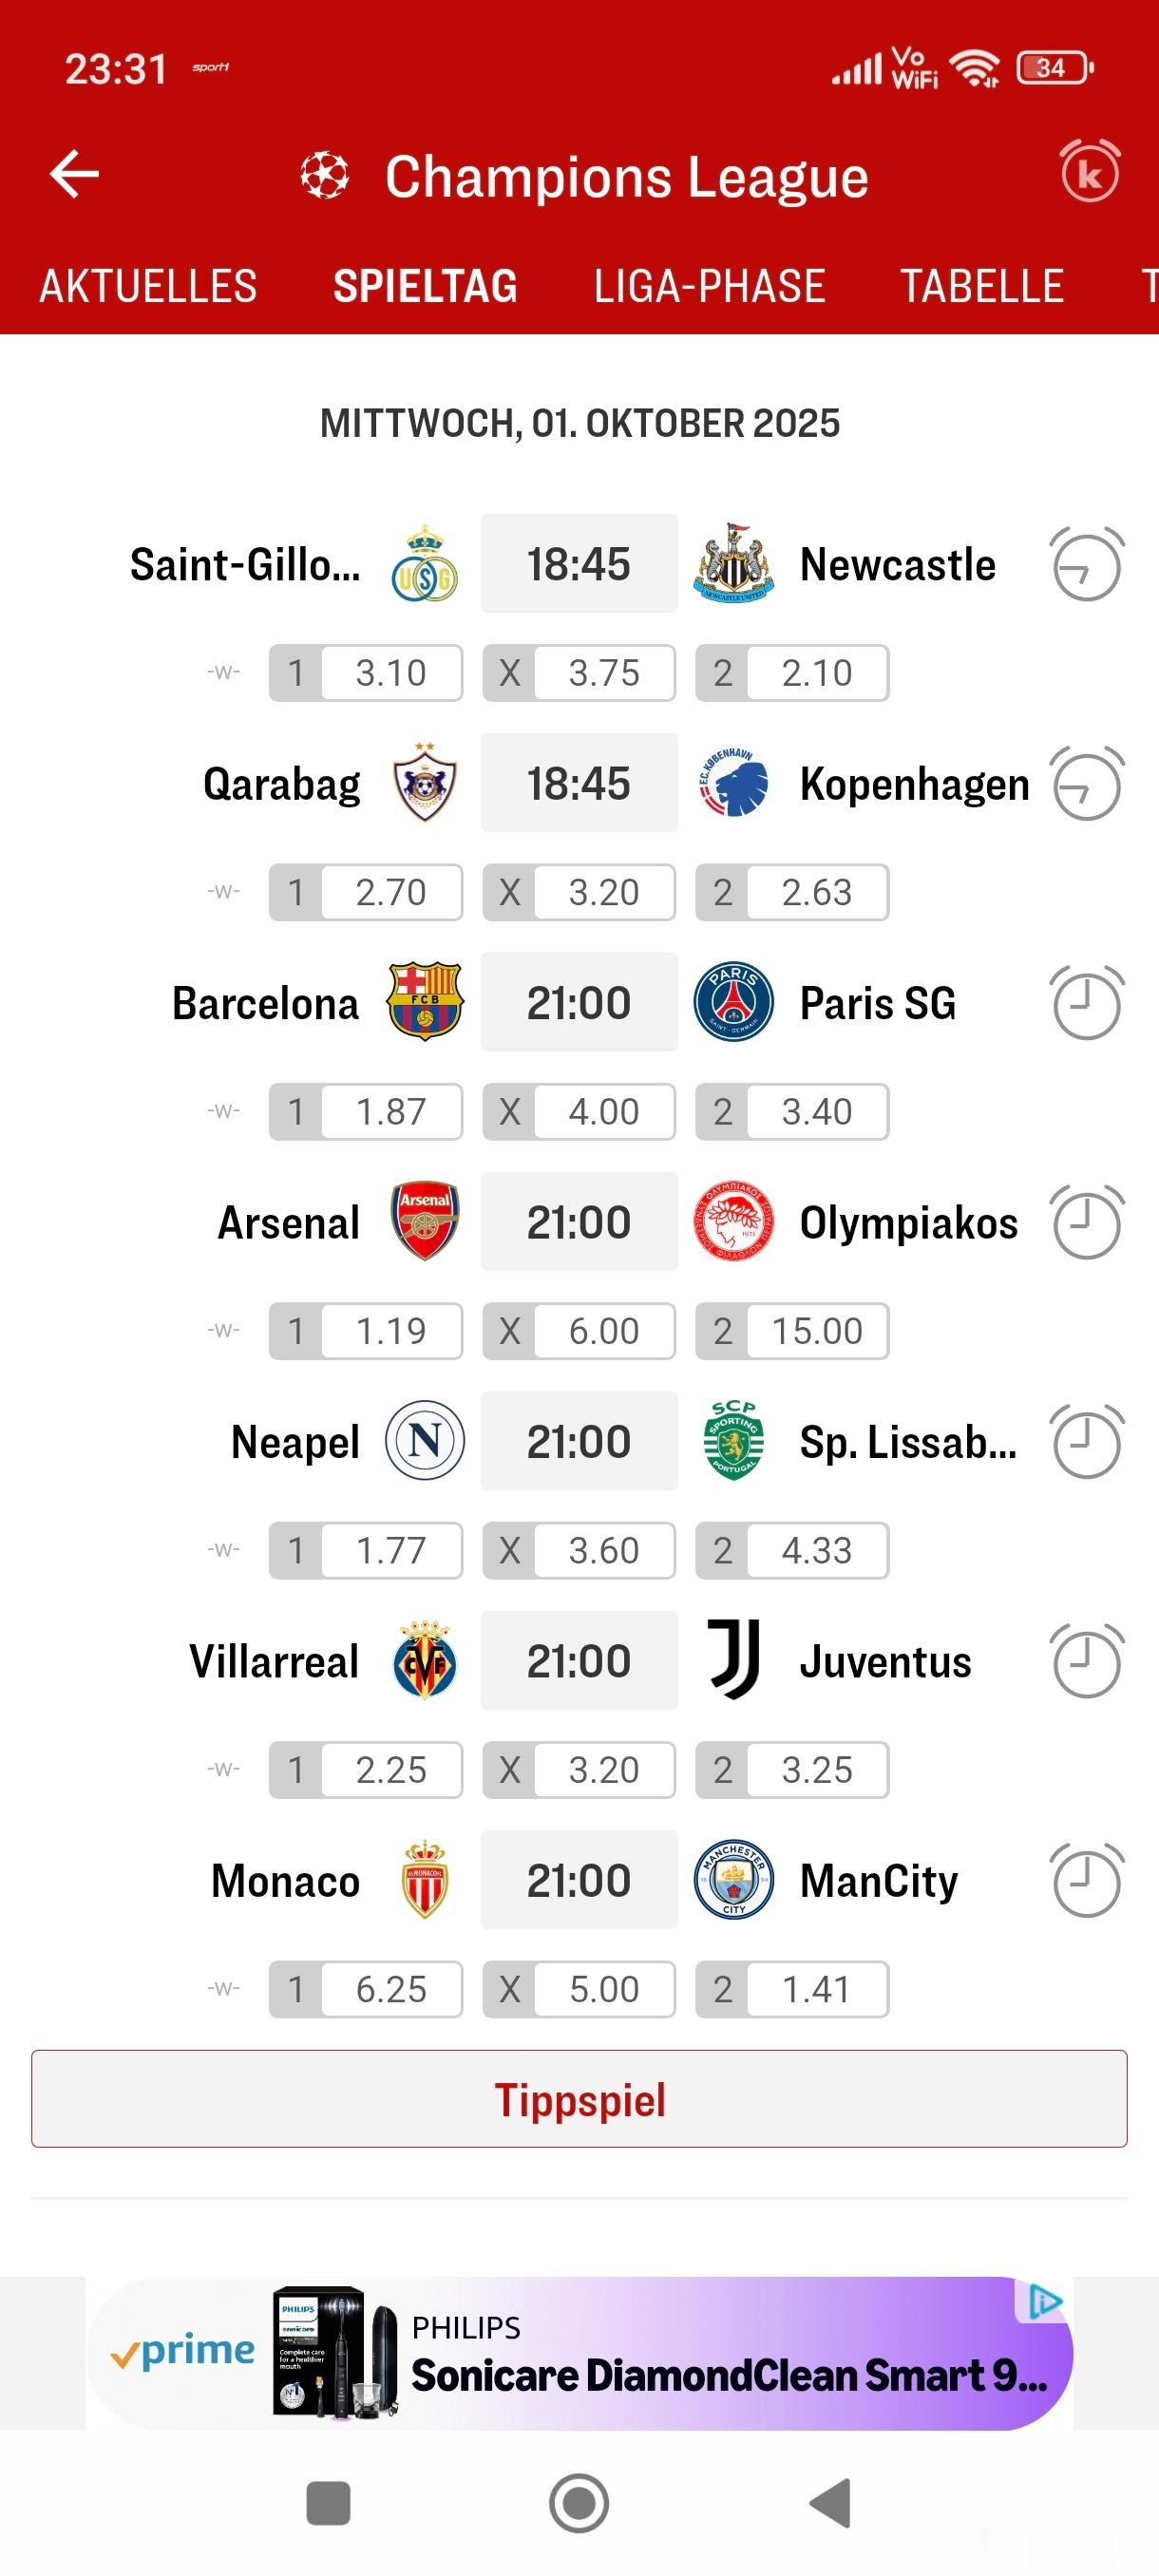1159x2576 pixels.
Task: Open the Qarabag vs Kopenhagen 18:45 match
Action: [579, 783]
